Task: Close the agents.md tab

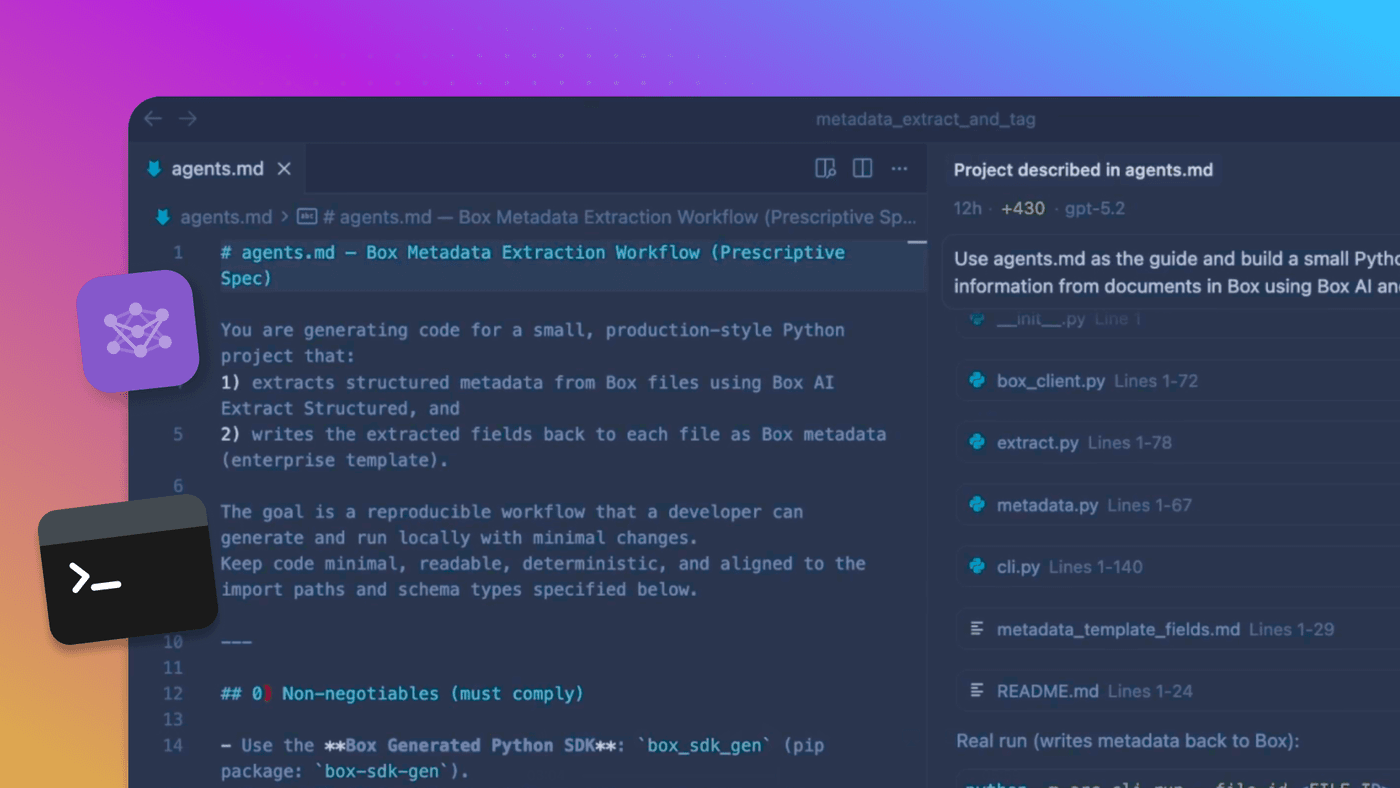Action: (284, 169)
